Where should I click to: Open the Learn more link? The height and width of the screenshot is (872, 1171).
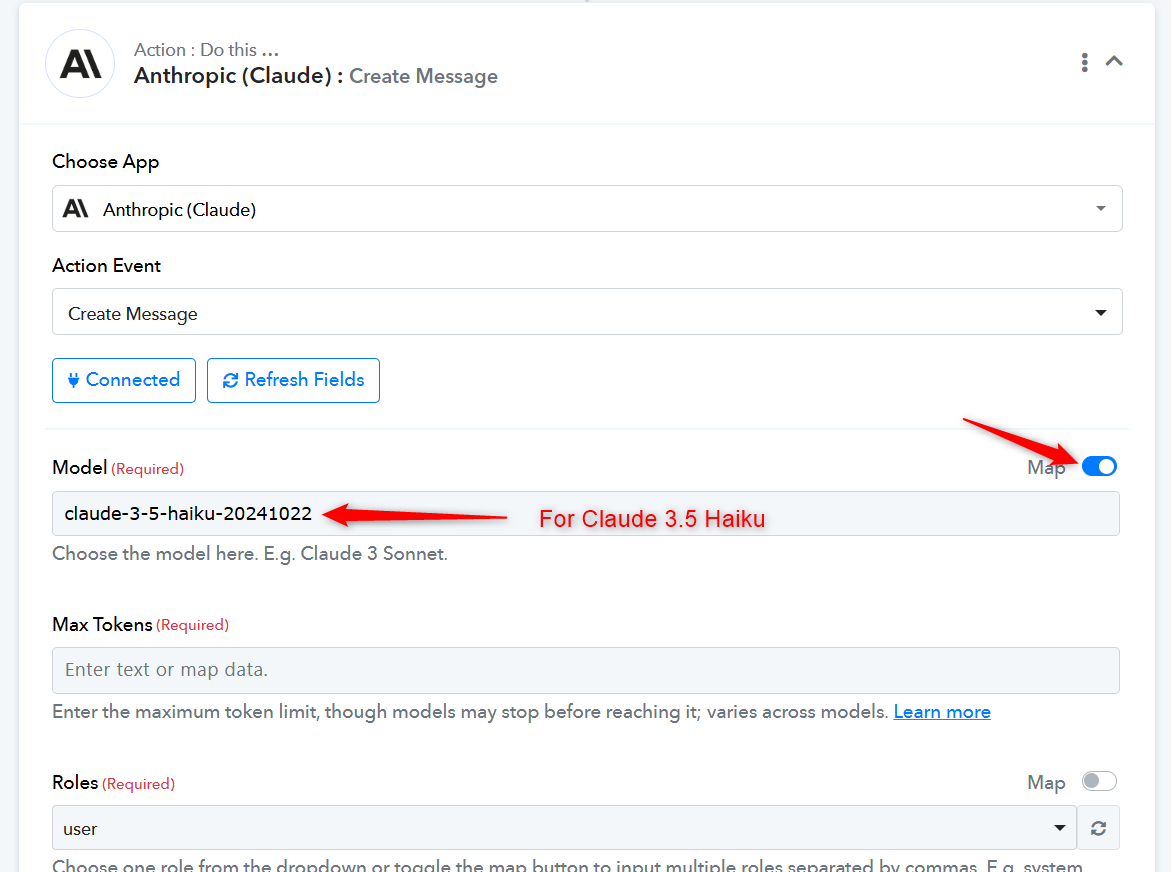(942, 712)
